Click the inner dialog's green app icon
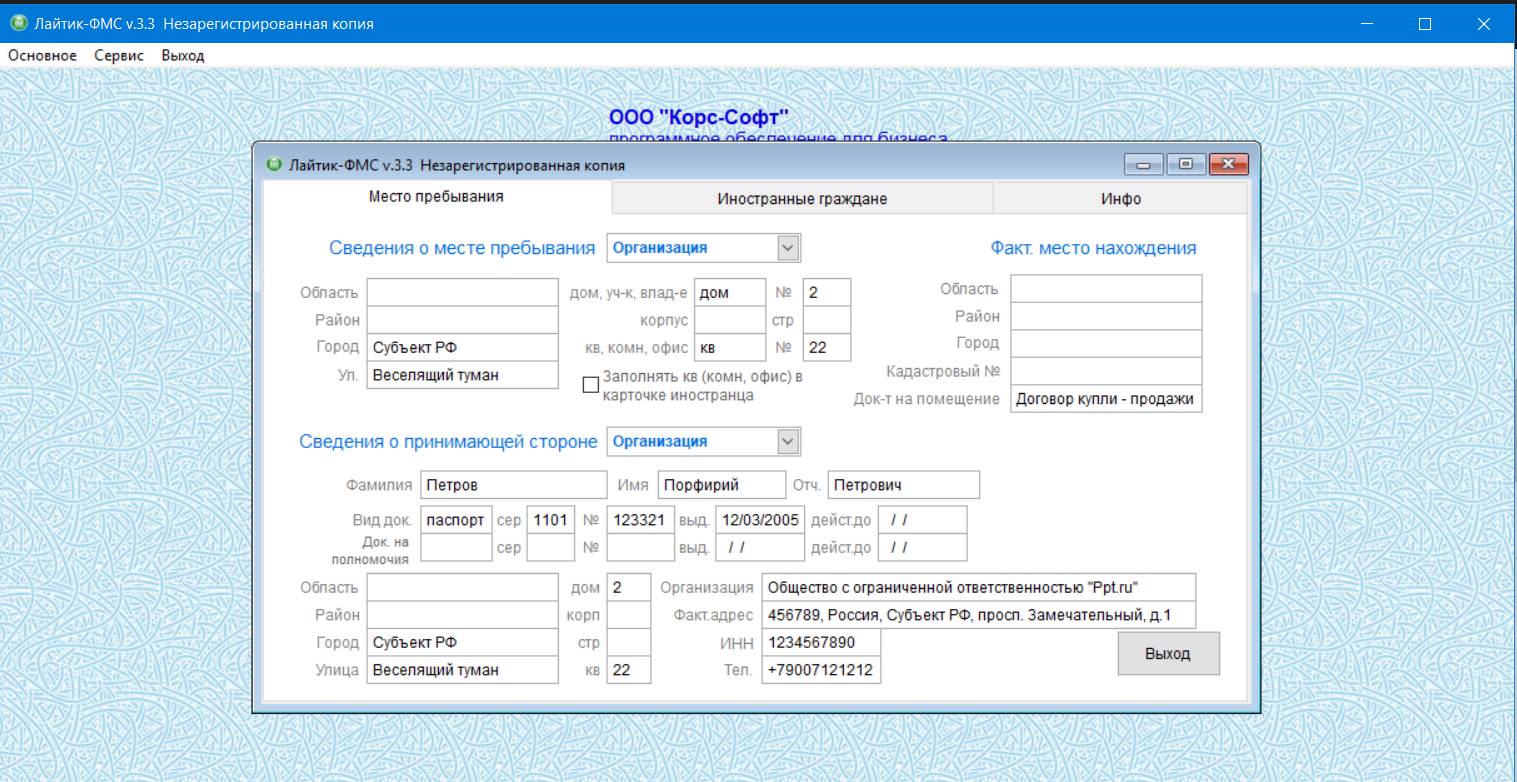 click(275, 165)
